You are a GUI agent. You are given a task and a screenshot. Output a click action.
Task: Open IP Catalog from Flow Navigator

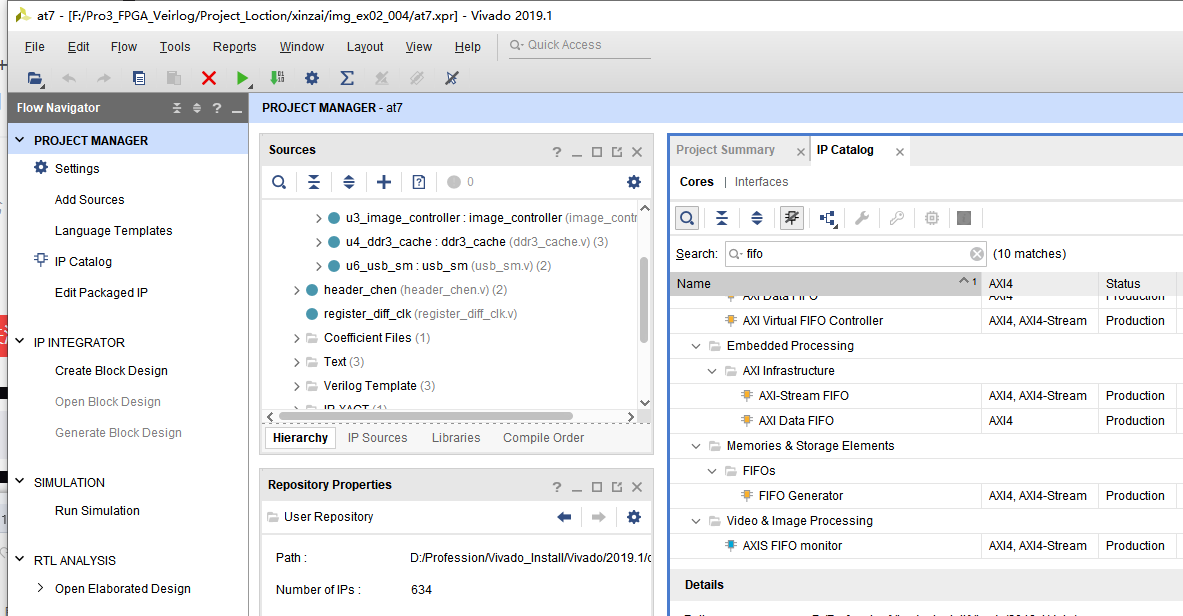[83, 261]
